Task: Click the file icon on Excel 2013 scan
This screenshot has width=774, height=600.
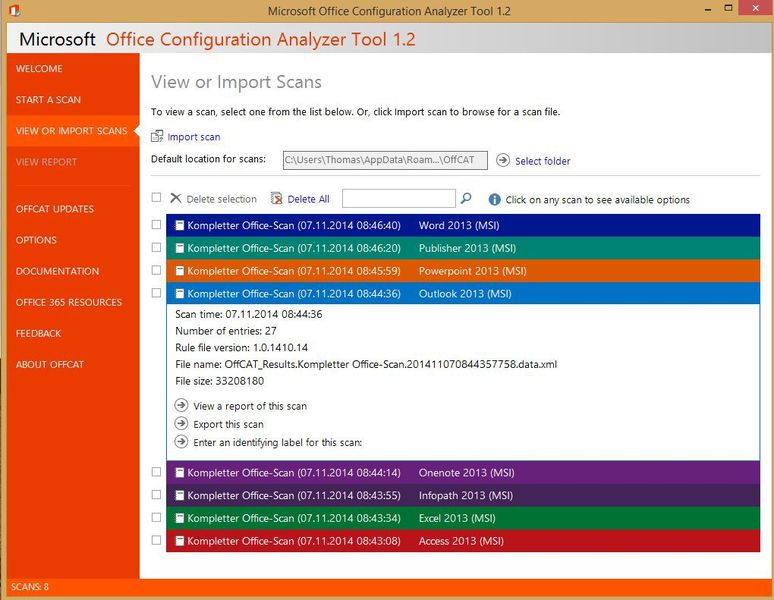Action: [x=180, y=518]
